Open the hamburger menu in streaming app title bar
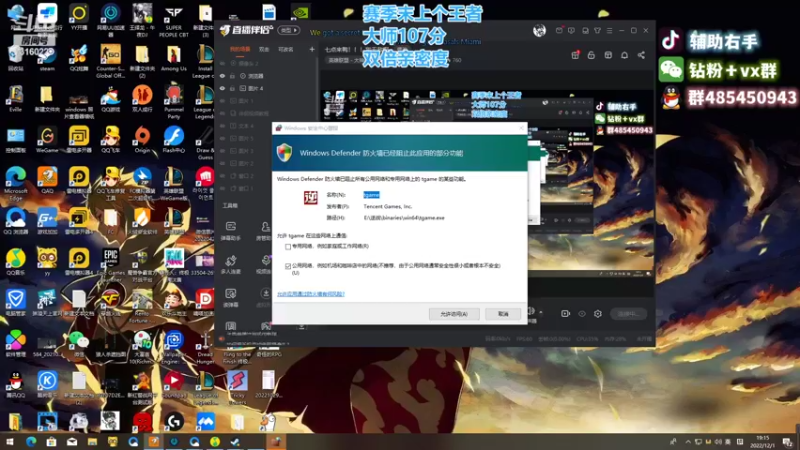The height and width of the screenshot is (450, 800). point(609,31)
